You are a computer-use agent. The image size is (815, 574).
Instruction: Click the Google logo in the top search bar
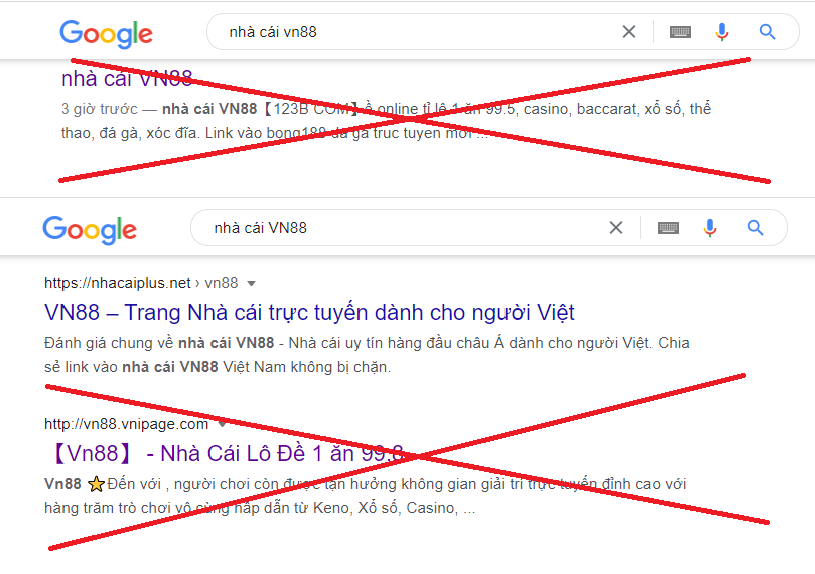tap(106, 34)
